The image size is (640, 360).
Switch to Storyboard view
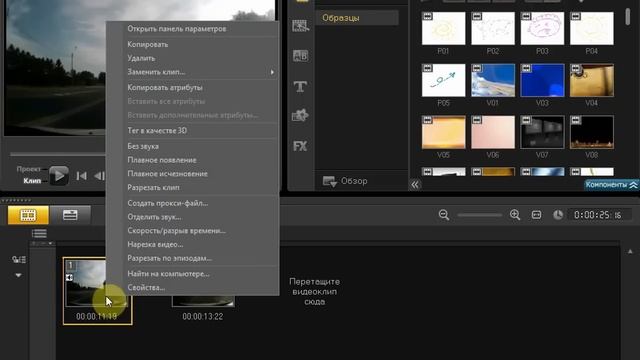click(x=28, y=215)
